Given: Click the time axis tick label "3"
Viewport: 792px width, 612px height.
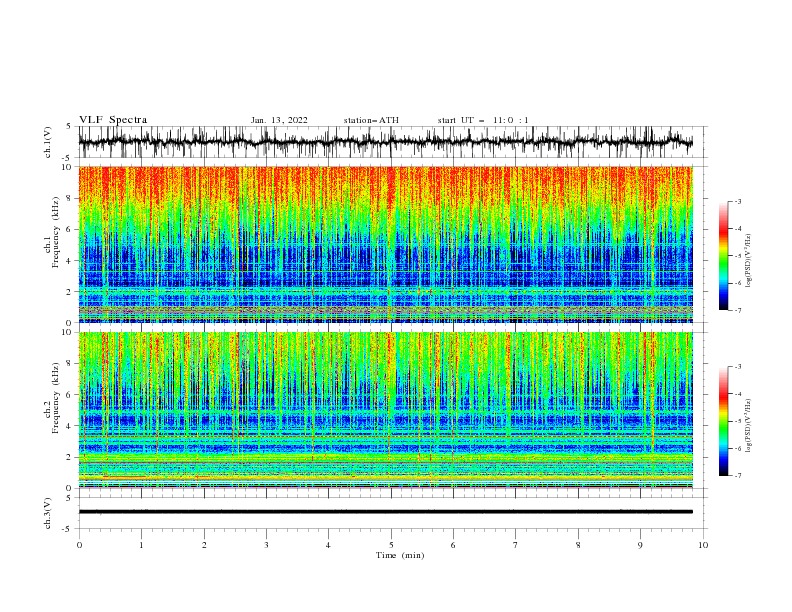Looking at the screenshot, I should (266, 545).
